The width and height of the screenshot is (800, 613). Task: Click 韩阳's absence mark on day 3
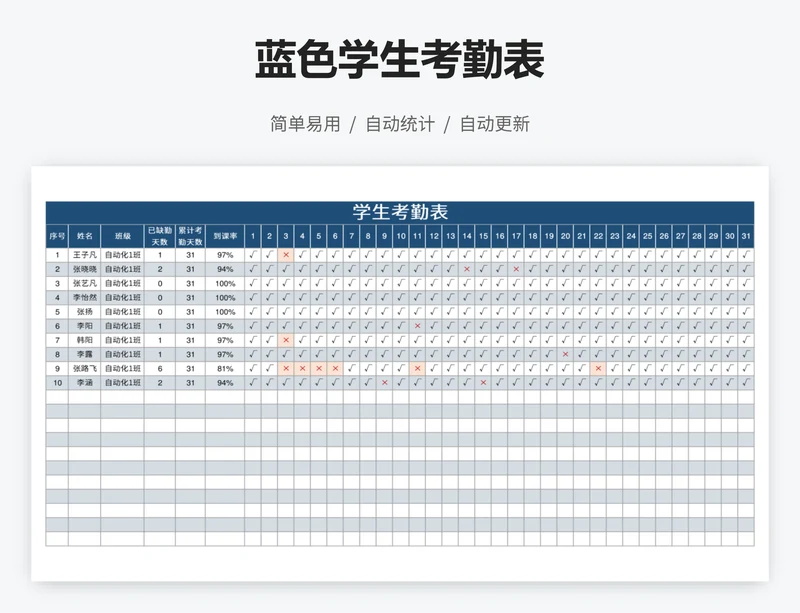(286, 340)
